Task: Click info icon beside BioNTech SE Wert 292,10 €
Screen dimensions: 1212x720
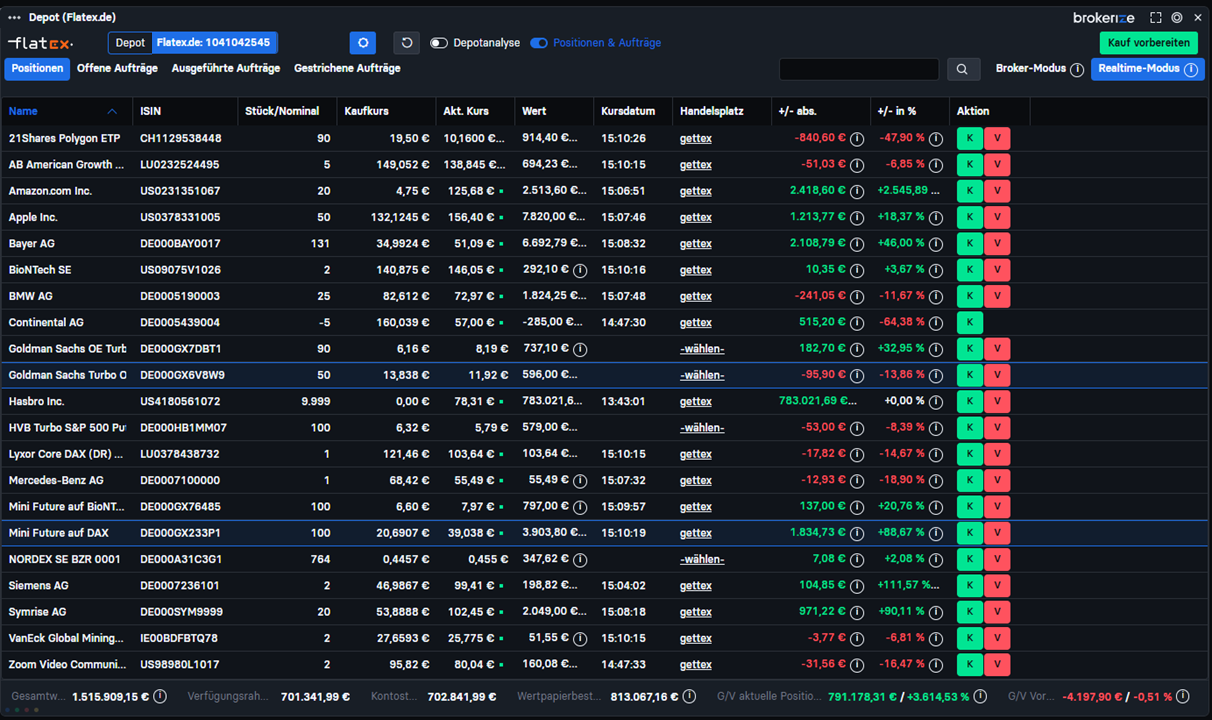Action: (x=580, y=270)
